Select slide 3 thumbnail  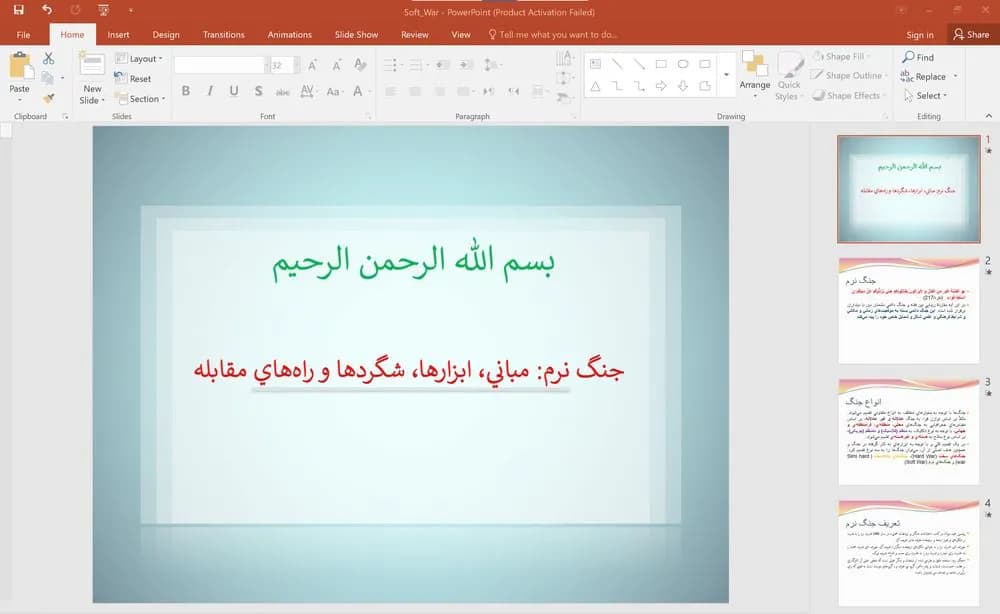coord(908,431)
